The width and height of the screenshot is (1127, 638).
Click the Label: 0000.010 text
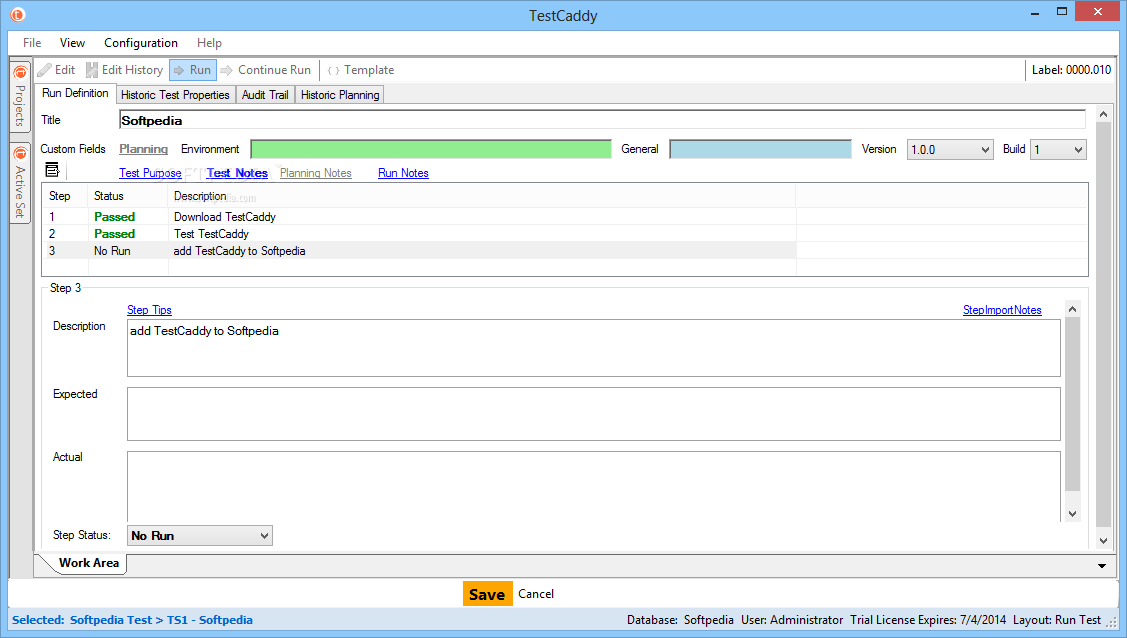click(1071, 70)
